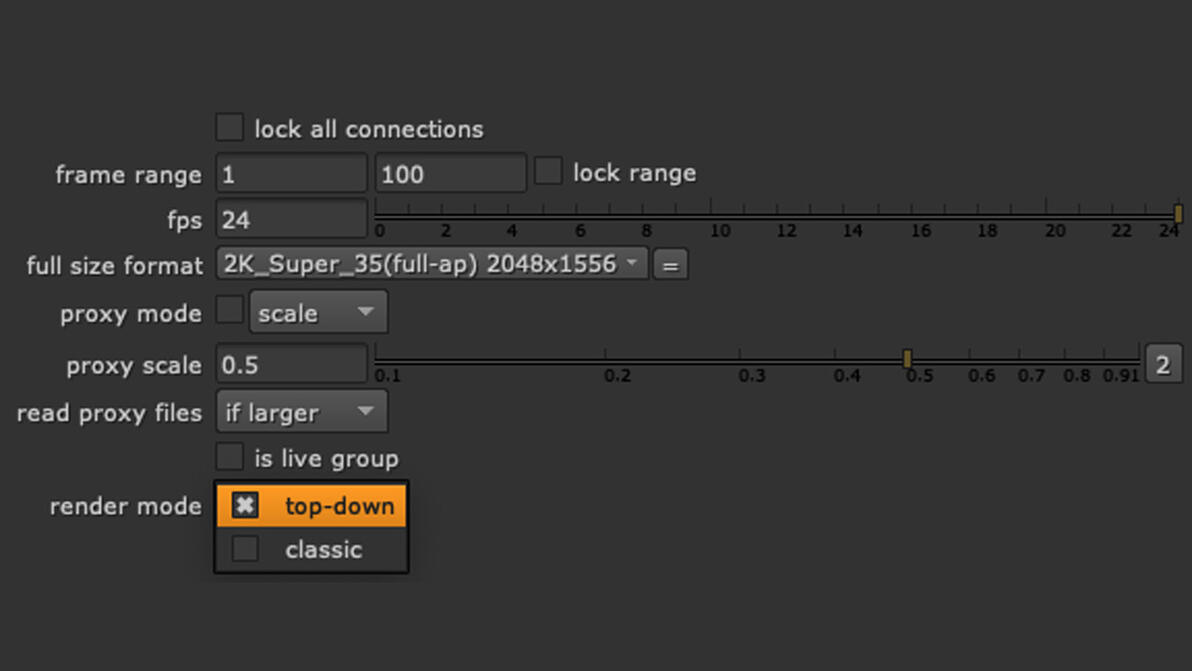Select classic render mode
The height and width of the screenshot is (671, 1192).
[323, 549]
